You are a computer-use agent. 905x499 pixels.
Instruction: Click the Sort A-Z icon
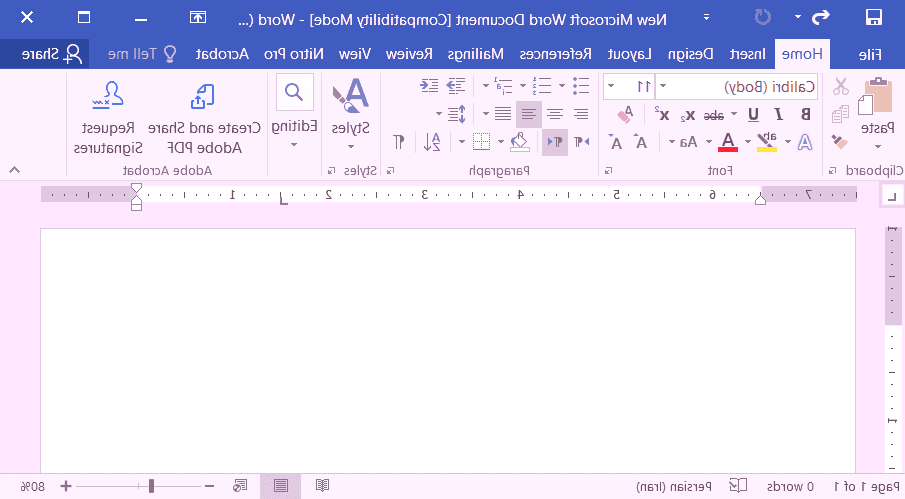(432, 141)
